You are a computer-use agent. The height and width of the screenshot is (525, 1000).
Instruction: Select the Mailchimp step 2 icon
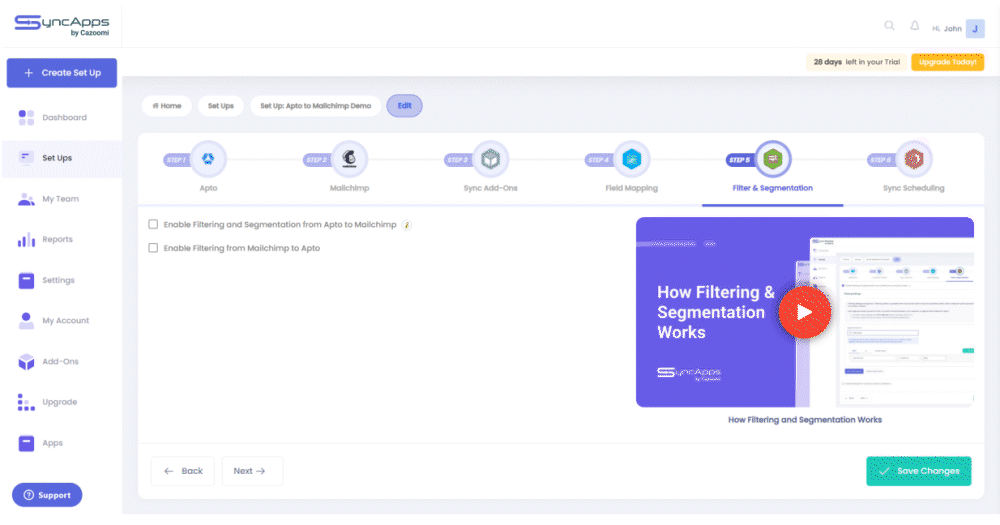pyautogui.click(x=349, y=159)
